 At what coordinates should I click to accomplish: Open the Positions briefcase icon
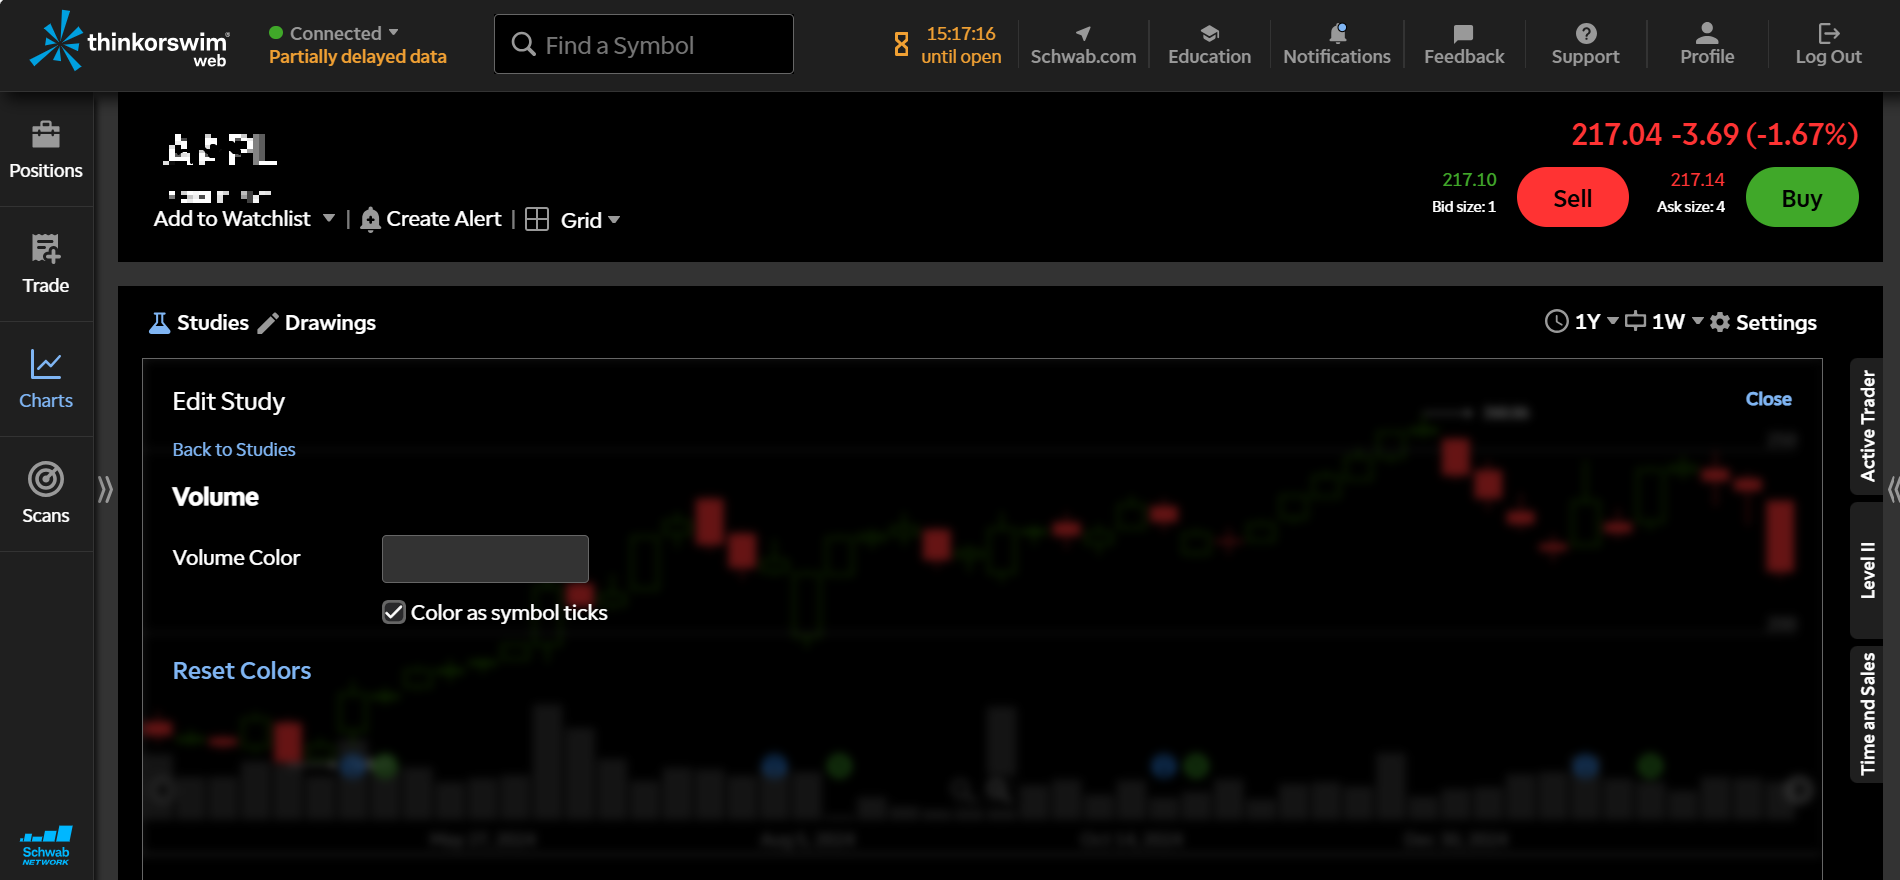(46, 135)
